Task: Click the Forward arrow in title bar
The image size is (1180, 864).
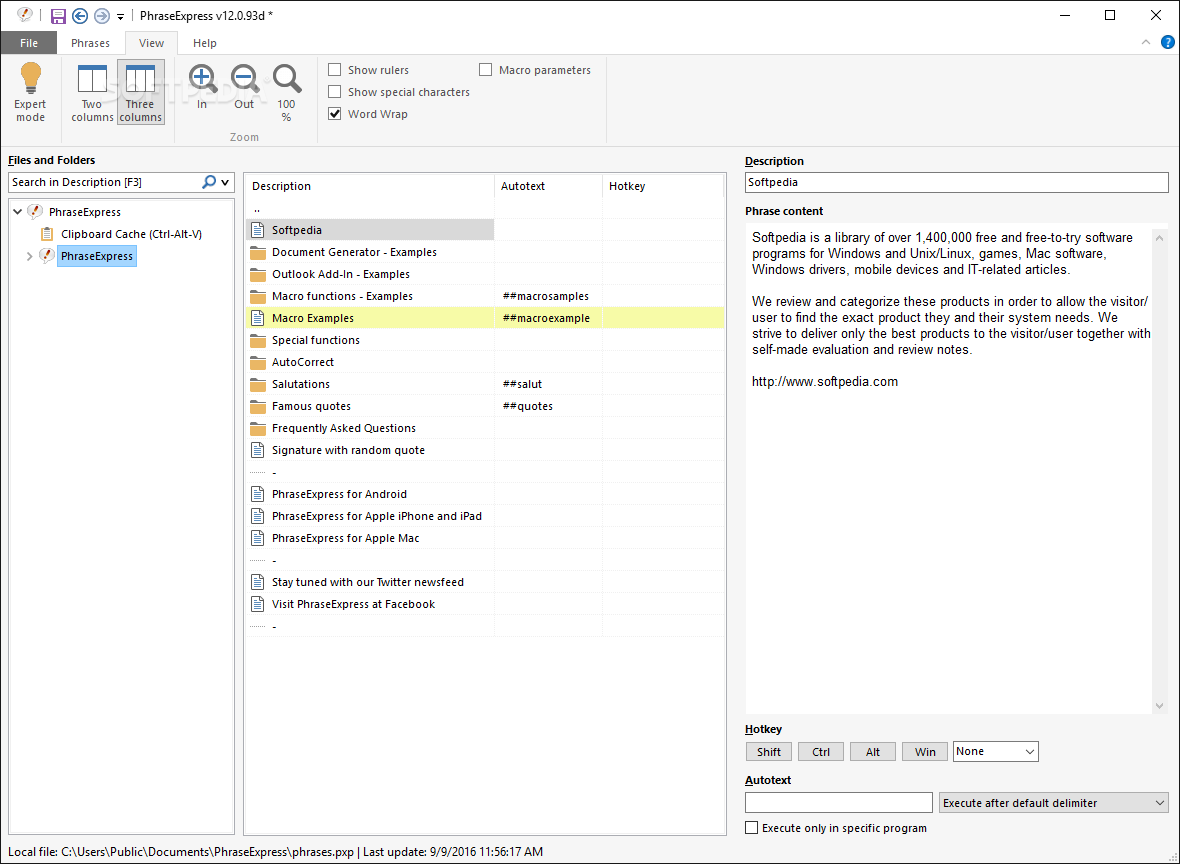Action: [x=102, y=16]
